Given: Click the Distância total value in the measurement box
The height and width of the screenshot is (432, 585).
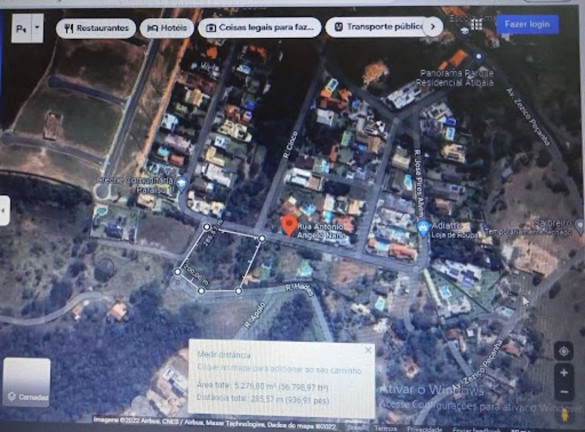Looking at the screenshot, I should pyautogui.click(x=290, y=400).
